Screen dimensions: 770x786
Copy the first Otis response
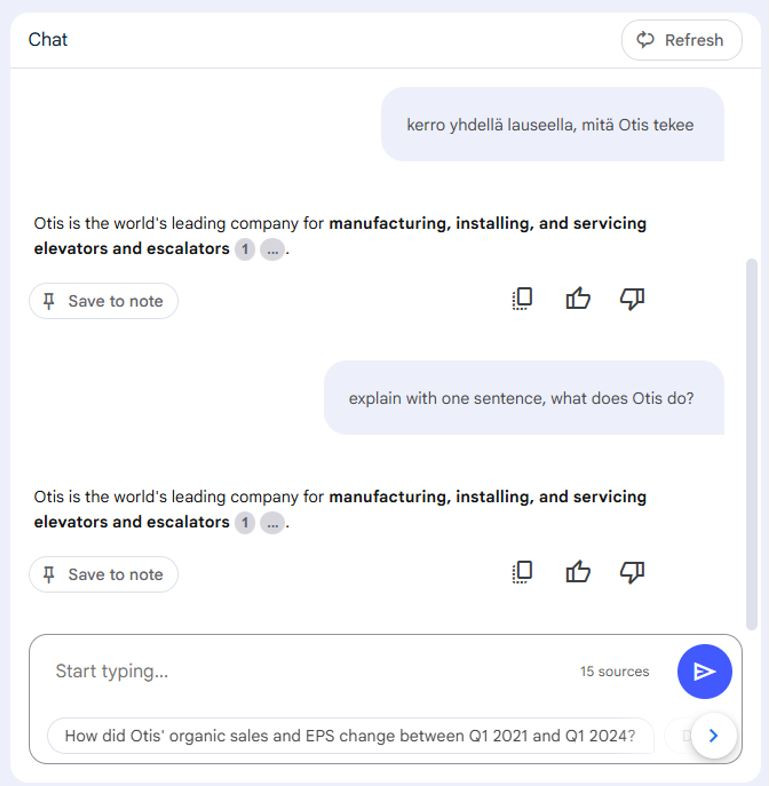click(522, 299)
